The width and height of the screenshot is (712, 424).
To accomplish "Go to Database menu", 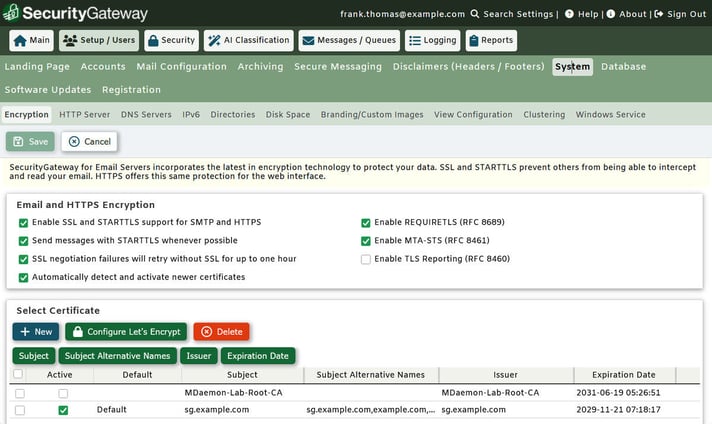I will (623, 67).
